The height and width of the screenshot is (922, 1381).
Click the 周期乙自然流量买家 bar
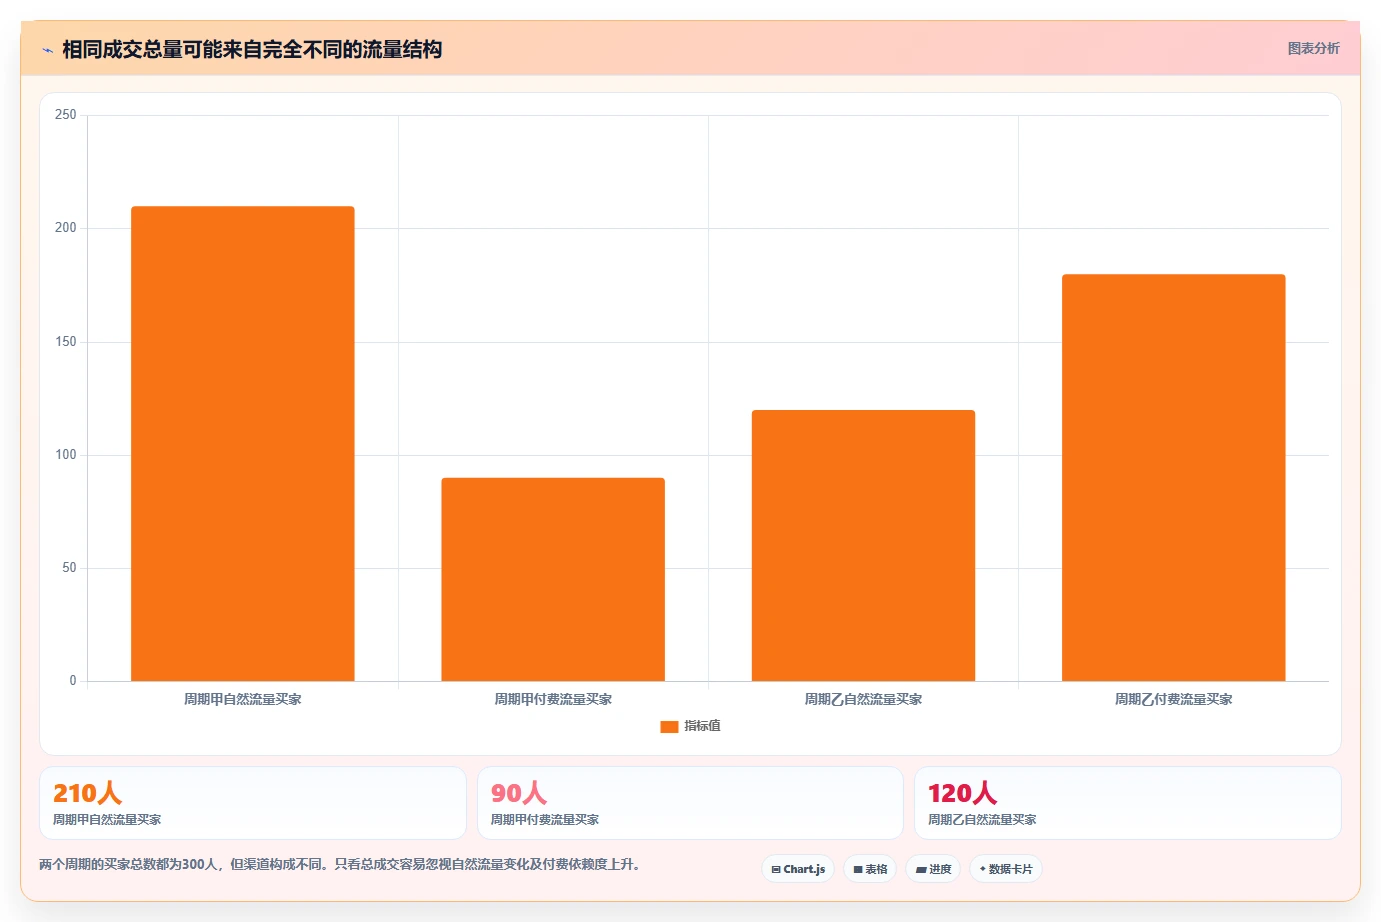click(x=863, y=546)
